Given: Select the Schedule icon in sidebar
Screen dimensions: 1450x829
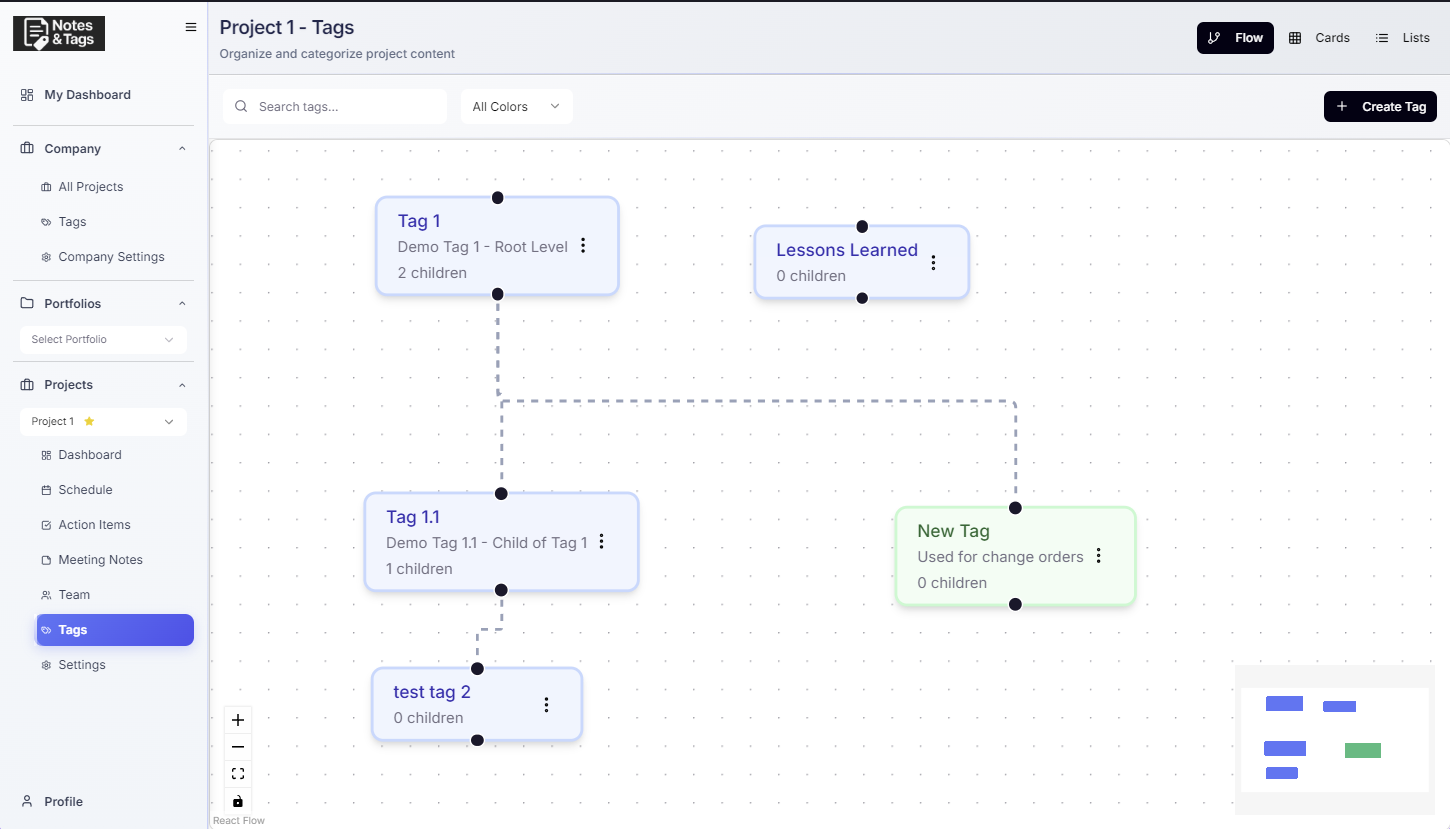Looking at the screenshot, I should point(44,489).
